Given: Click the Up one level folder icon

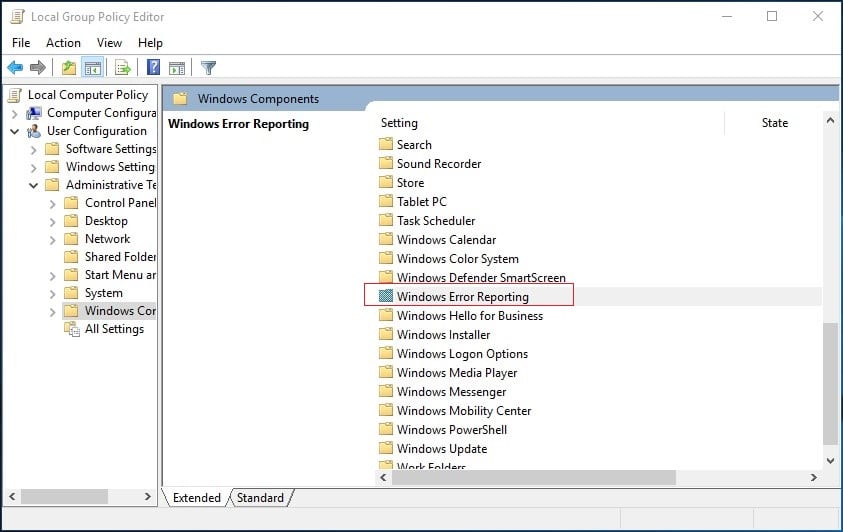Looking at the screenshot, I should click(69, 68).
